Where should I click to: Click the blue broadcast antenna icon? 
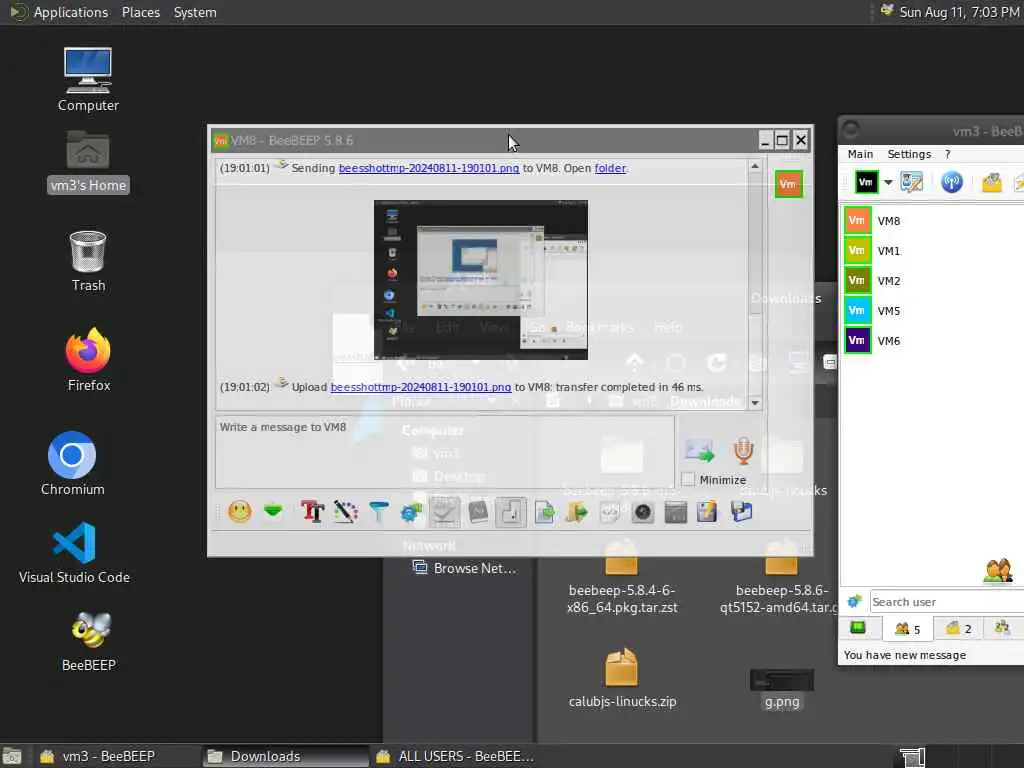coord(952,182)
